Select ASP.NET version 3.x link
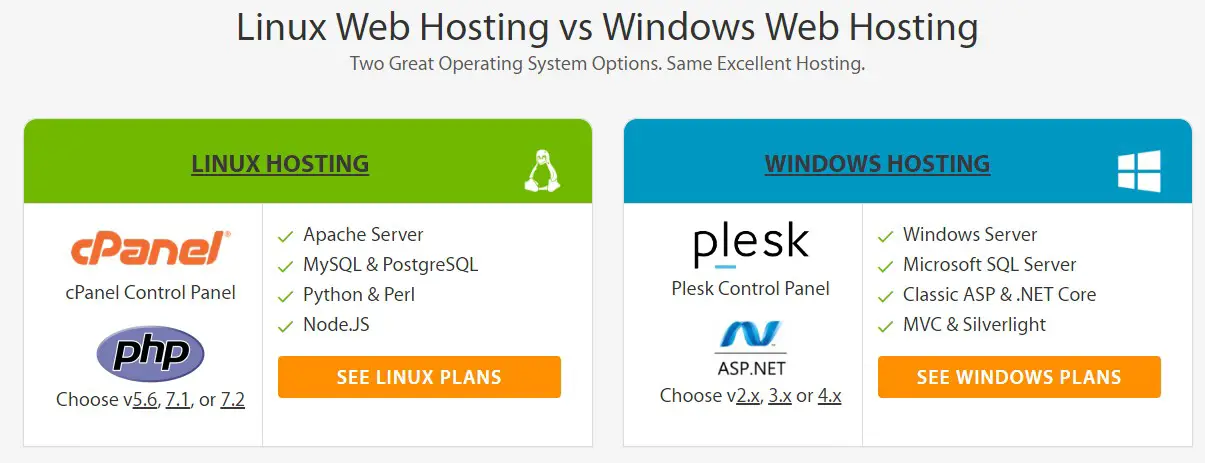Viewport: 1205px width, 463px height. click(780, 396)
